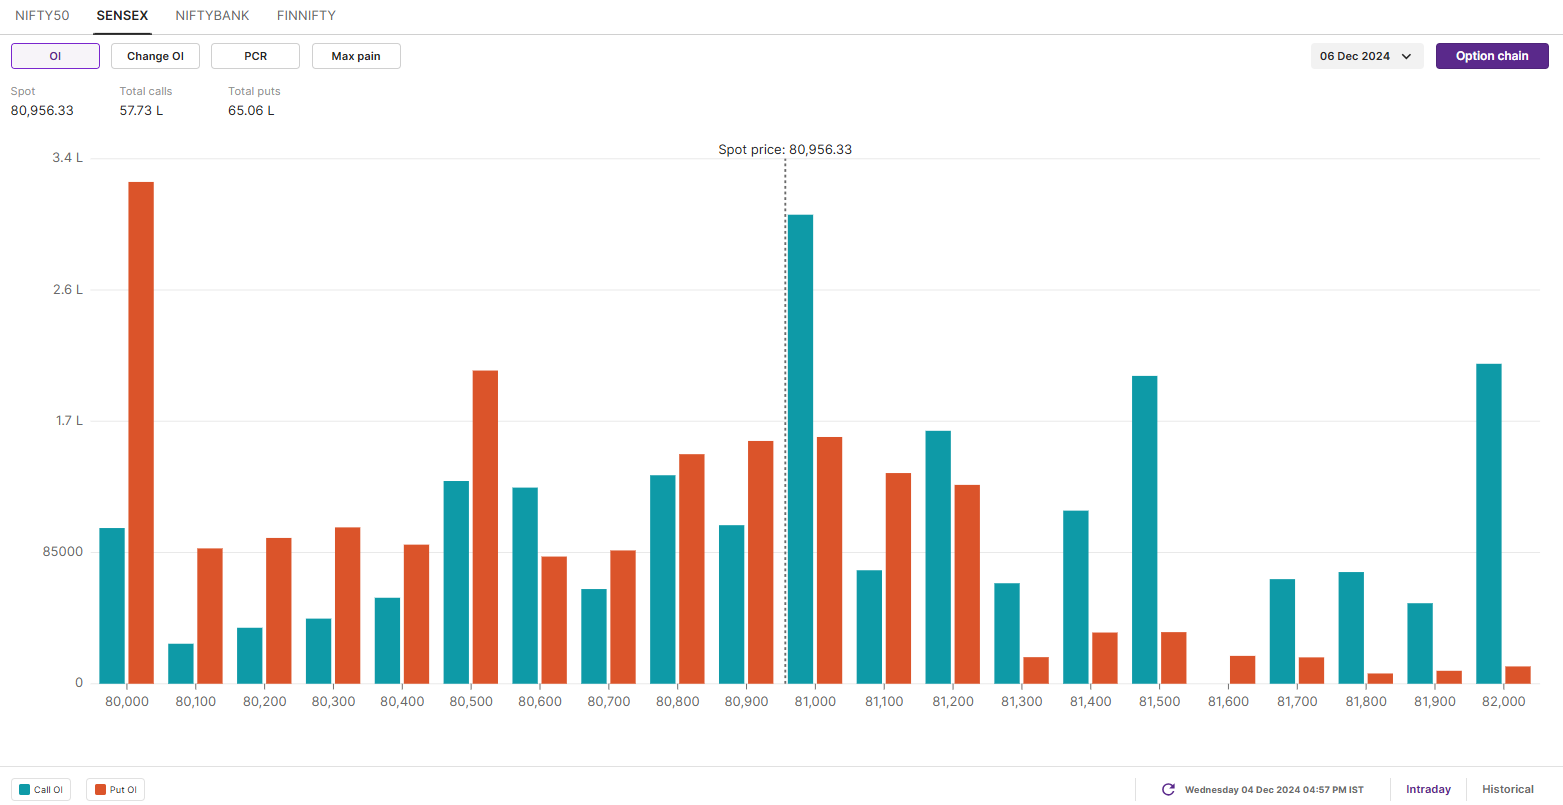Click the Spot value 80,956.33
Screen dimensions: 1563x805
coord(42,111)
